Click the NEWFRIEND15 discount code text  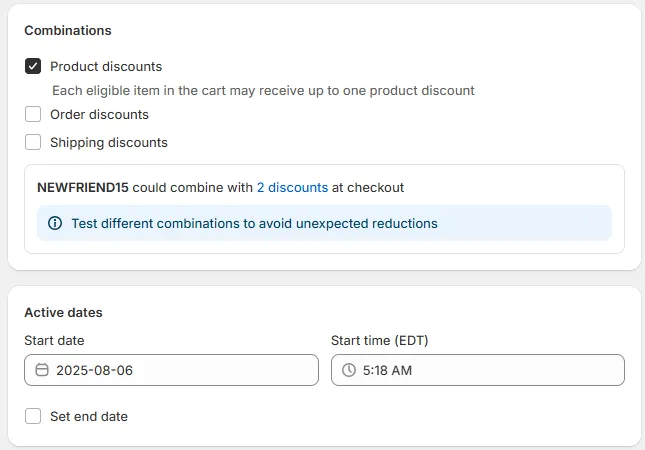coord(83,187)
